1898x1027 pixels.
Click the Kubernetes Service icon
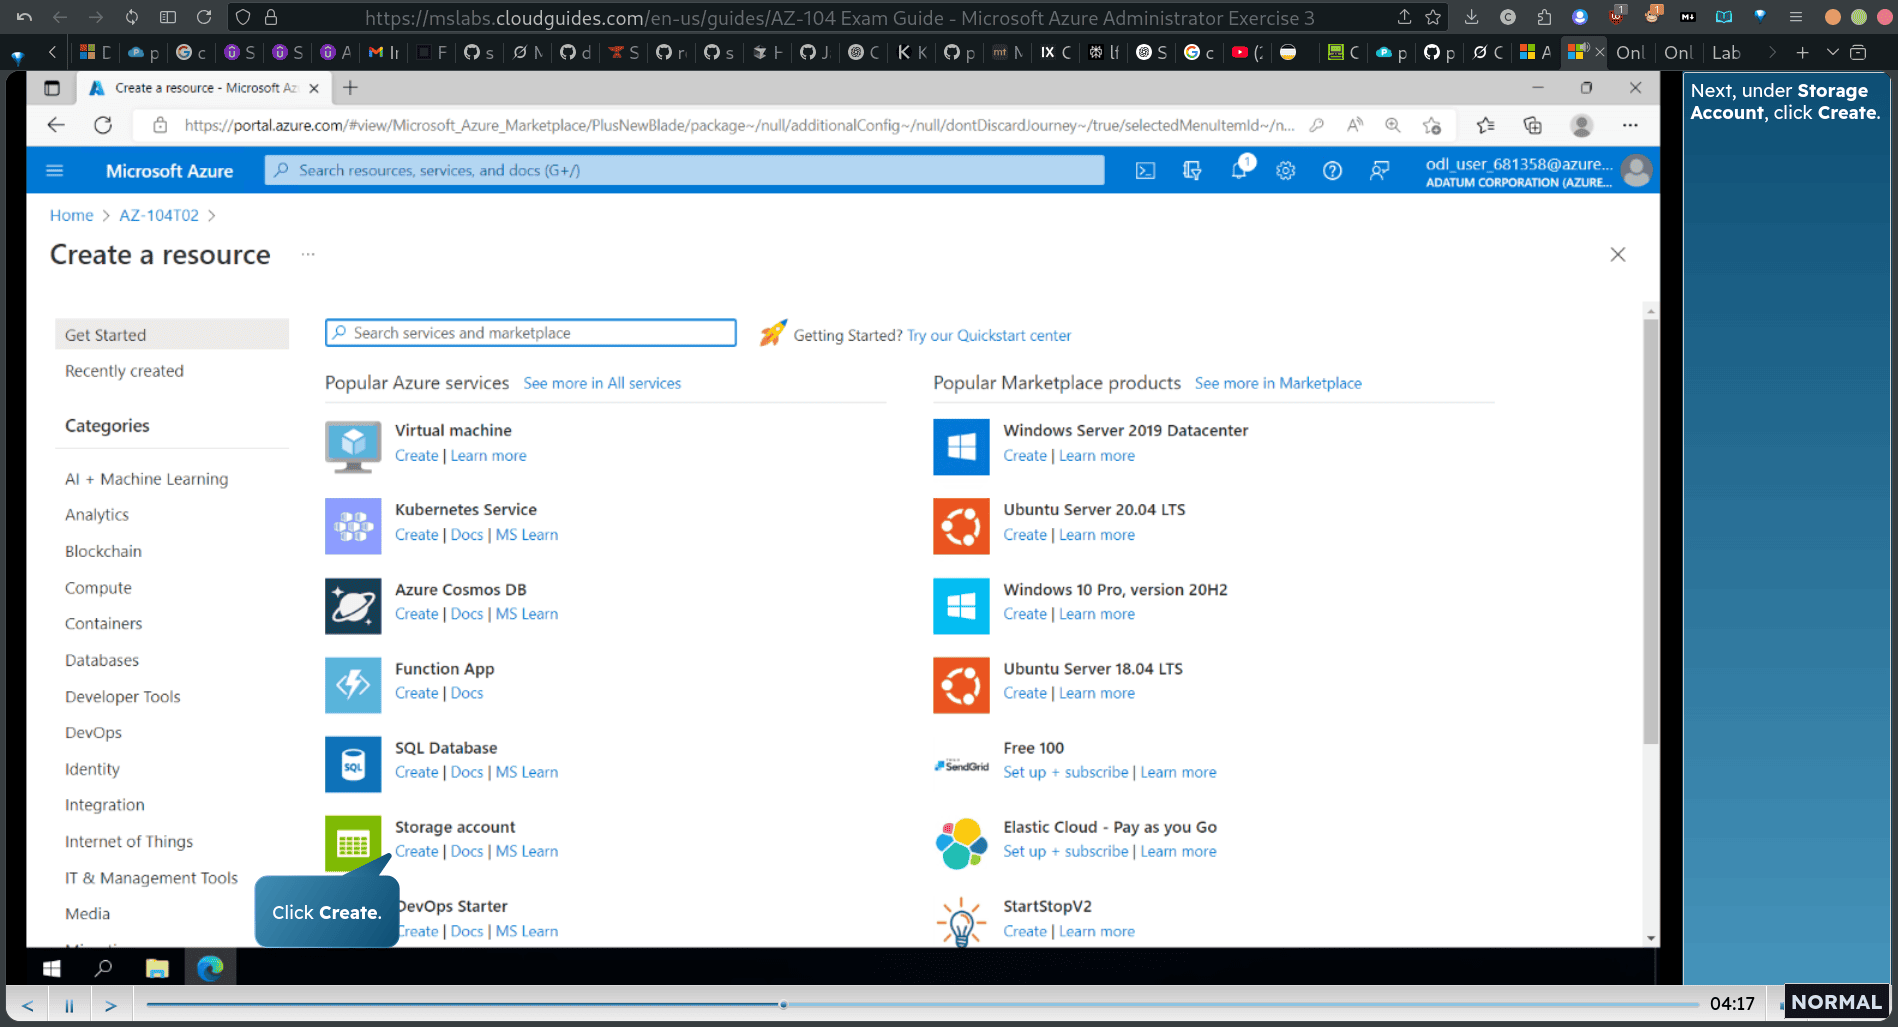pyautogui.click(x=353, y=526)
